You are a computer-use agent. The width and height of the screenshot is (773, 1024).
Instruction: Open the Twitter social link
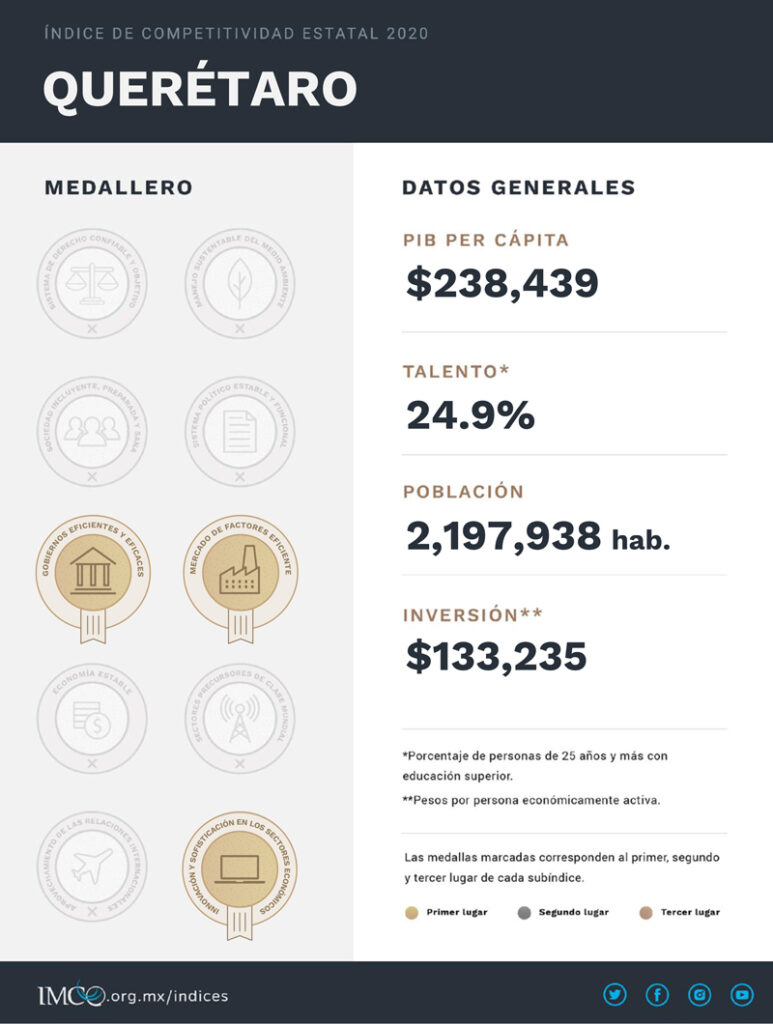pos(614,994)
